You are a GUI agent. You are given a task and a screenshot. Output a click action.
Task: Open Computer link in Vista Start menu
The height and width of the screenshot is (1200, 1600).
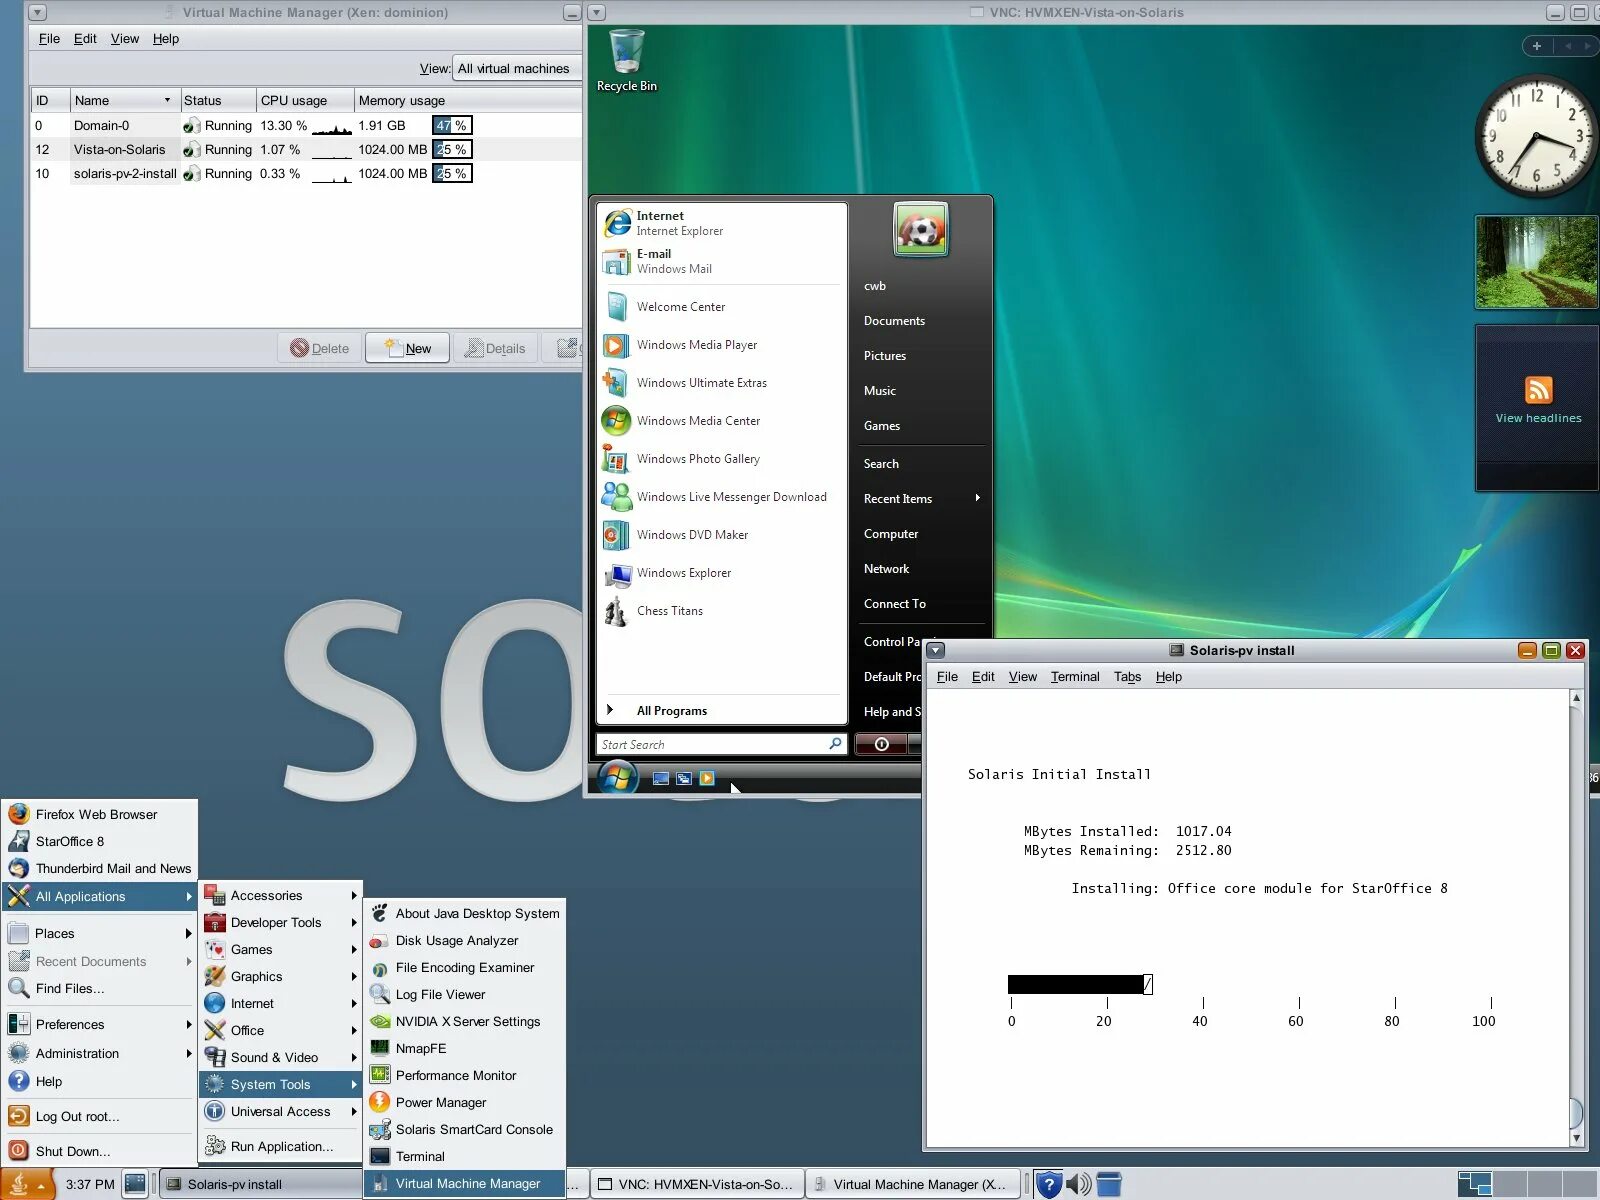(891, 533)
